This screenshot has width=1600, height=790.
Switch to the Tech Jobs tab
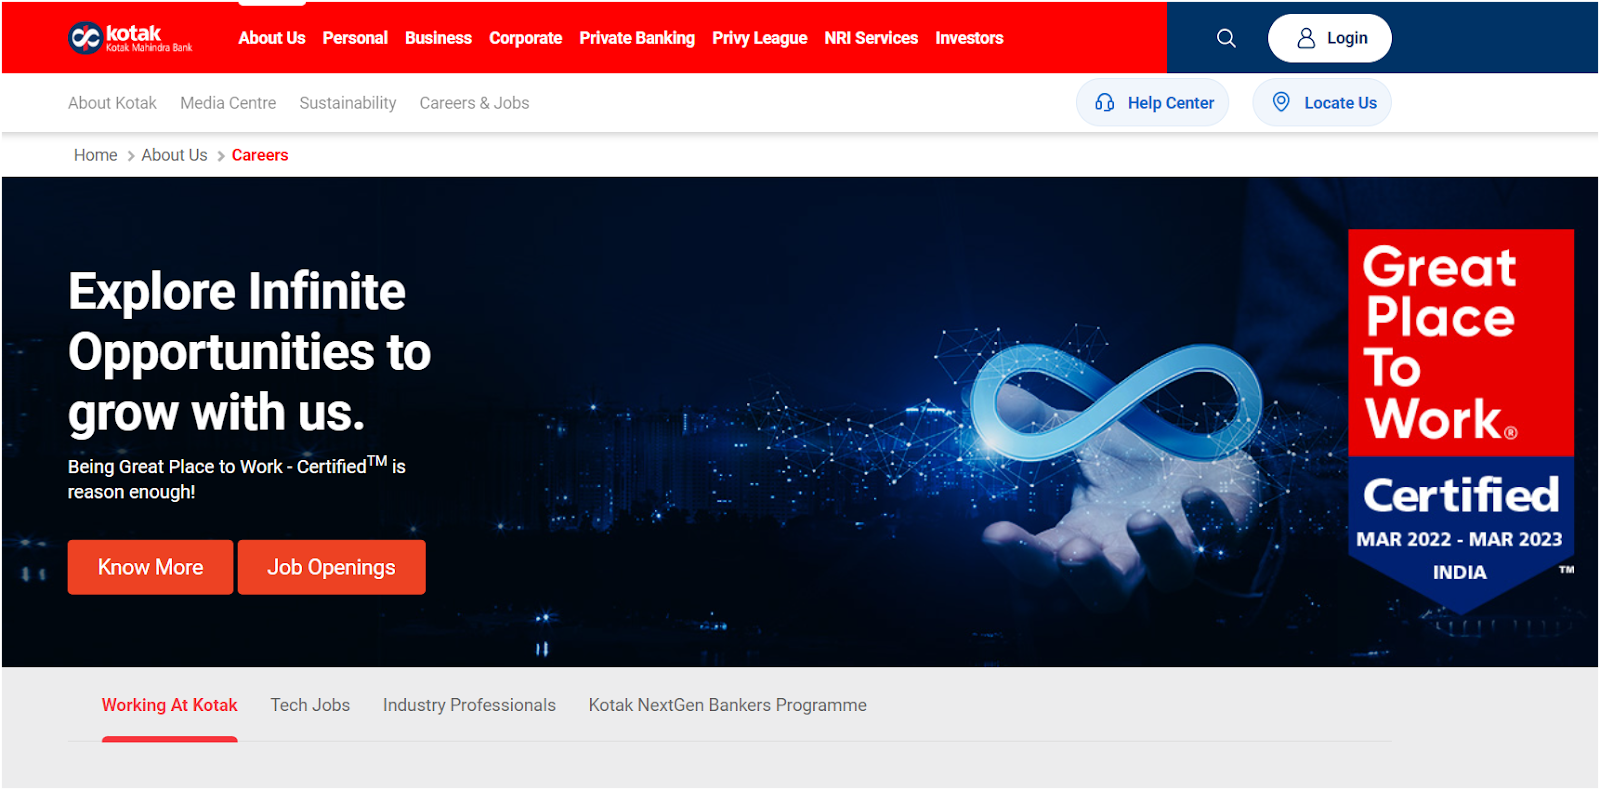click(x=310, y=705)
